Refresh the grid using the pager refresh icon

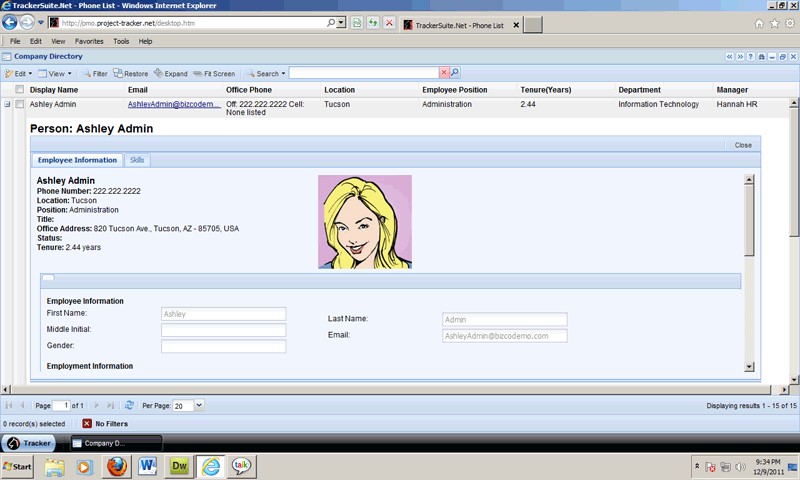click(x=129, y=405)
